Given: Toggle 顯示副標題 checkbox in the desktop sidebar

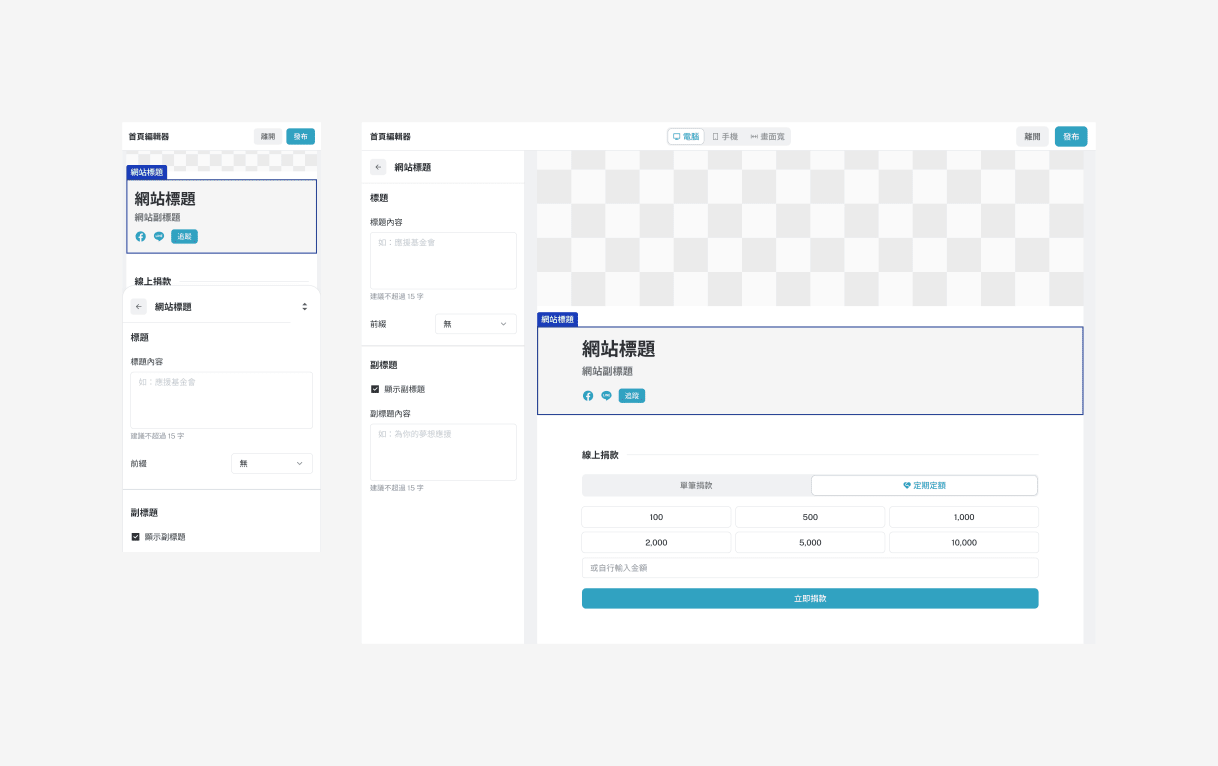Looking at the screenshot, I should [375, 389].
